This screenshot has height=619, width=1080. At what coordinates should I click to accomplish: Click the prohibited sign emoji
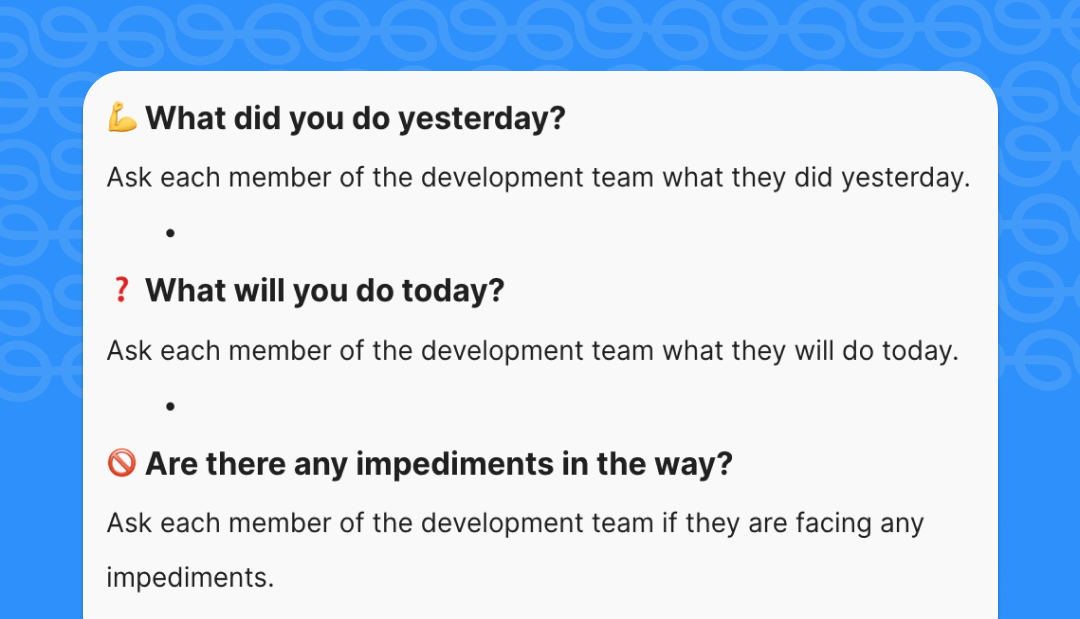121,463
